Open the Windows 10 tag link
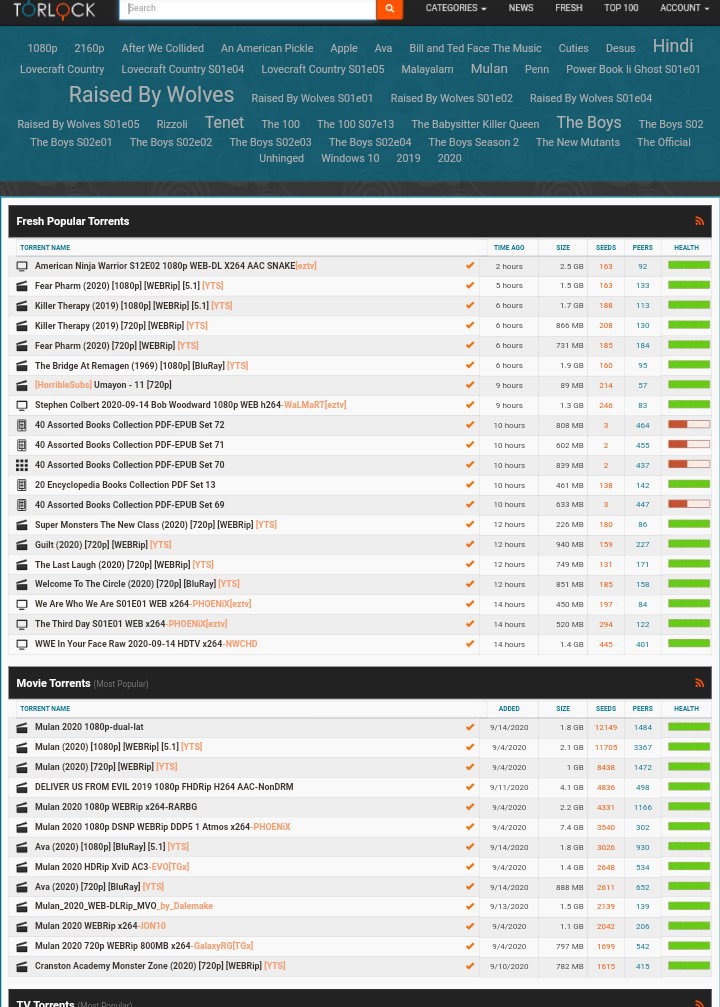This screenshot has height=1007, width=720. pyautogui.click(x=350, y=158)
